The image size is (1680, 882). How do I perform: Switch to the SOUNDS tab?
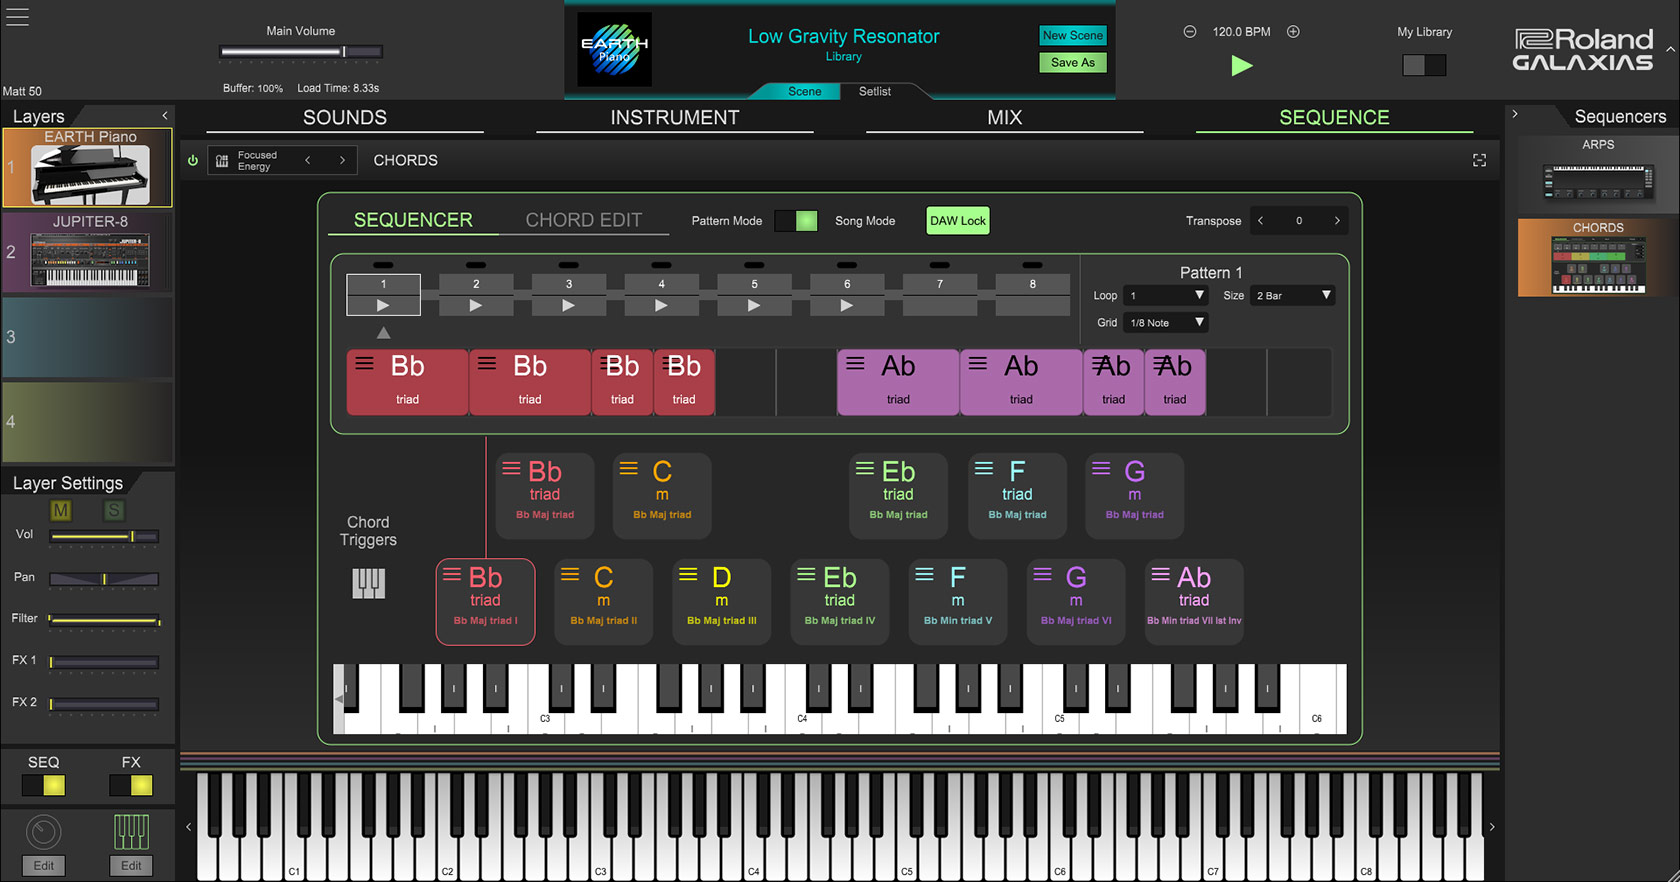(x=345, y=118)
